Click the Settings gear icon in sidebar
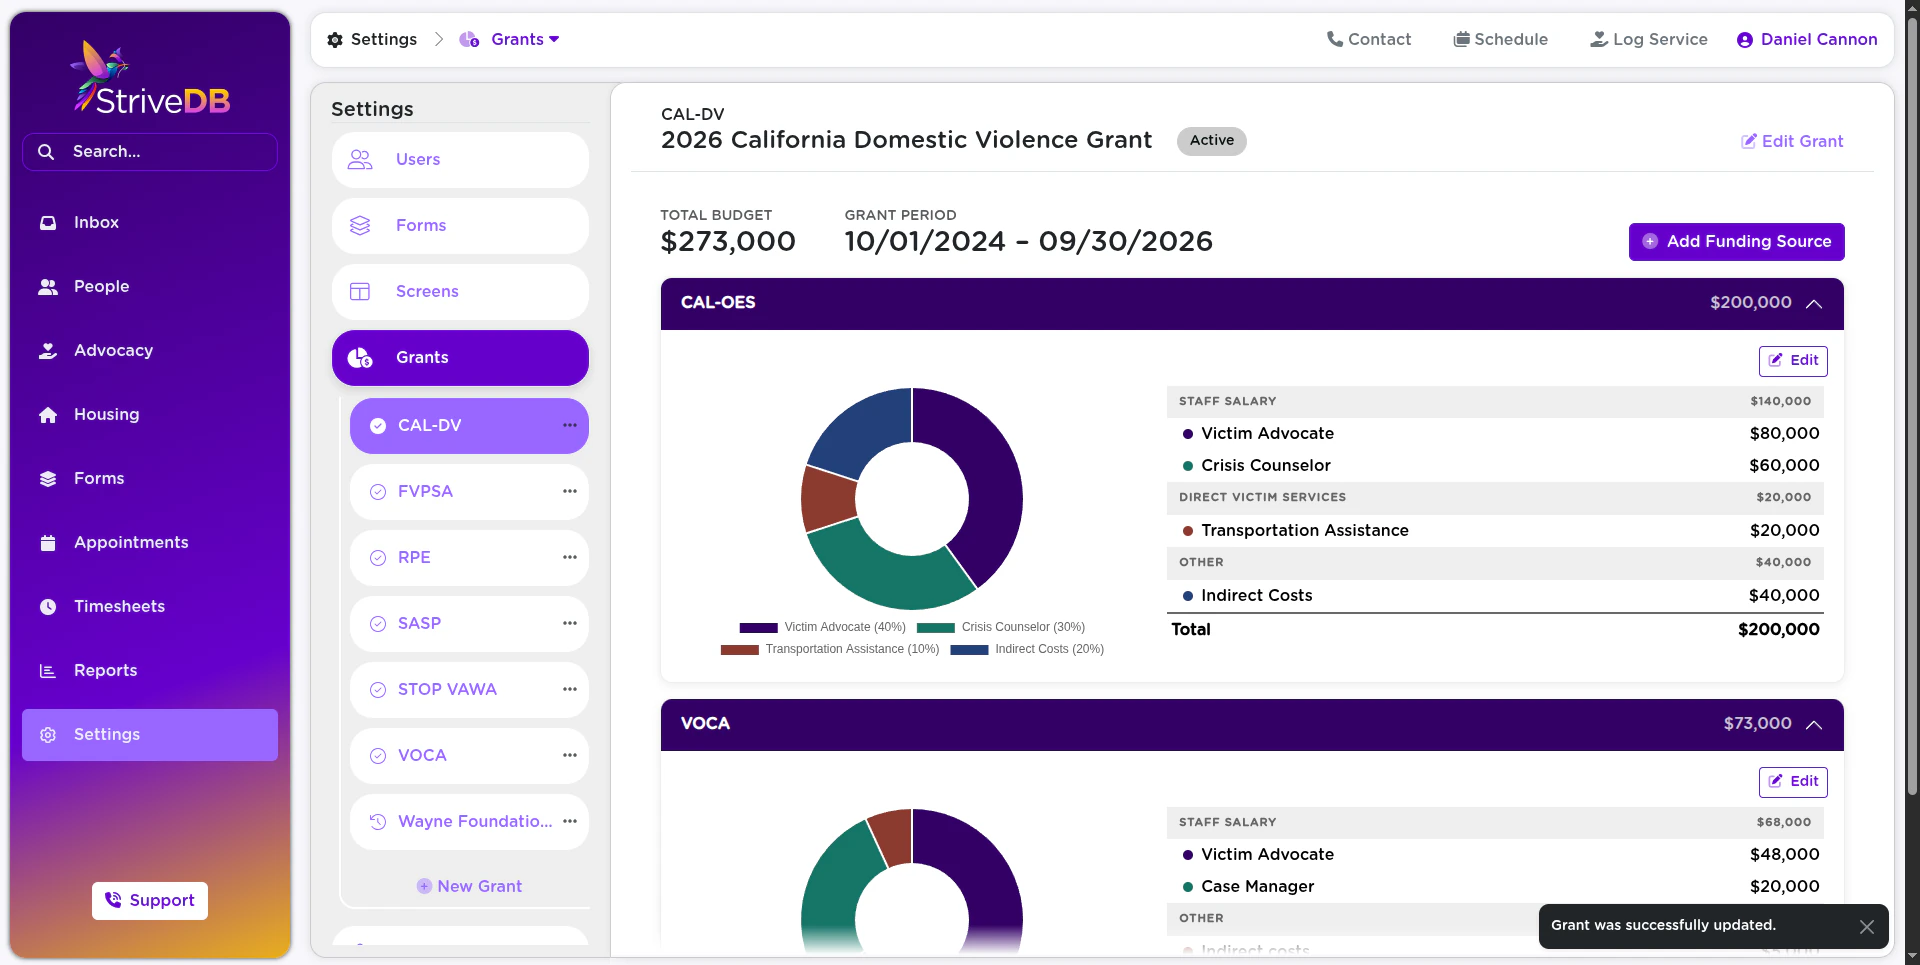 48,735
